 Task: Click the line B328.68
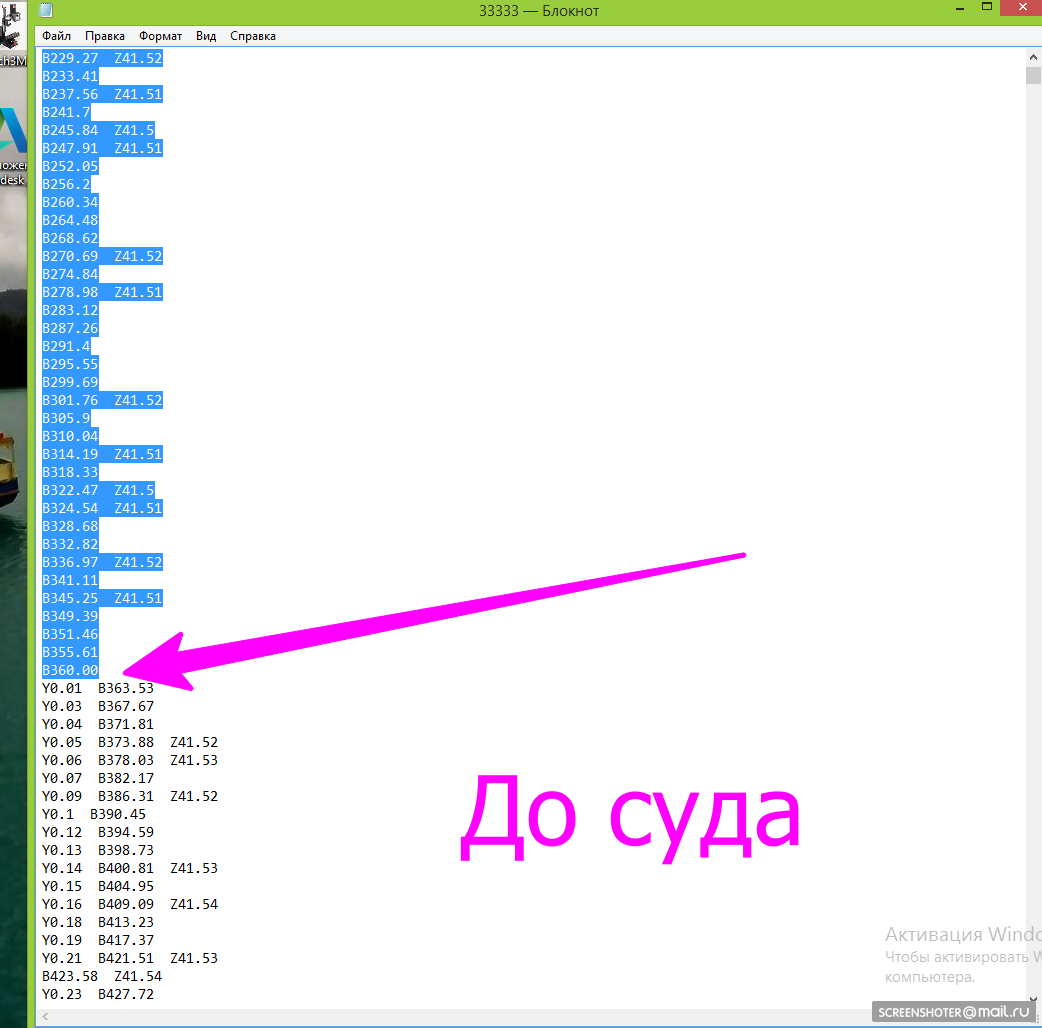point(70,526)
